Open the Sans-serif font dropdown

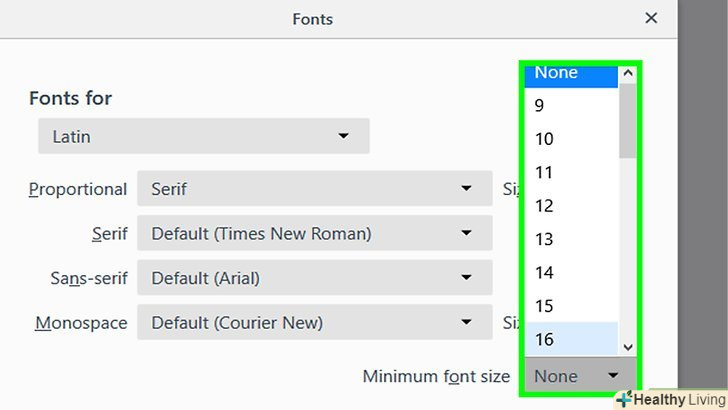tap(314, 278)
